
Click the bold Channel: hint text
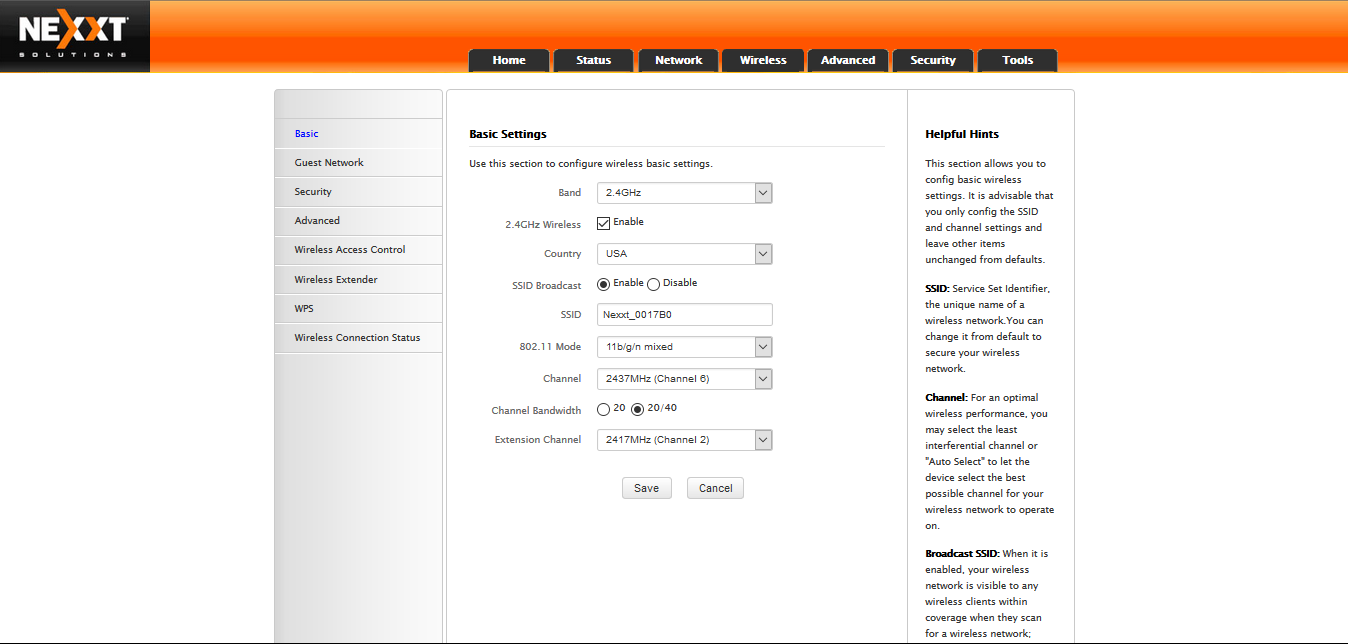(946, 398)
